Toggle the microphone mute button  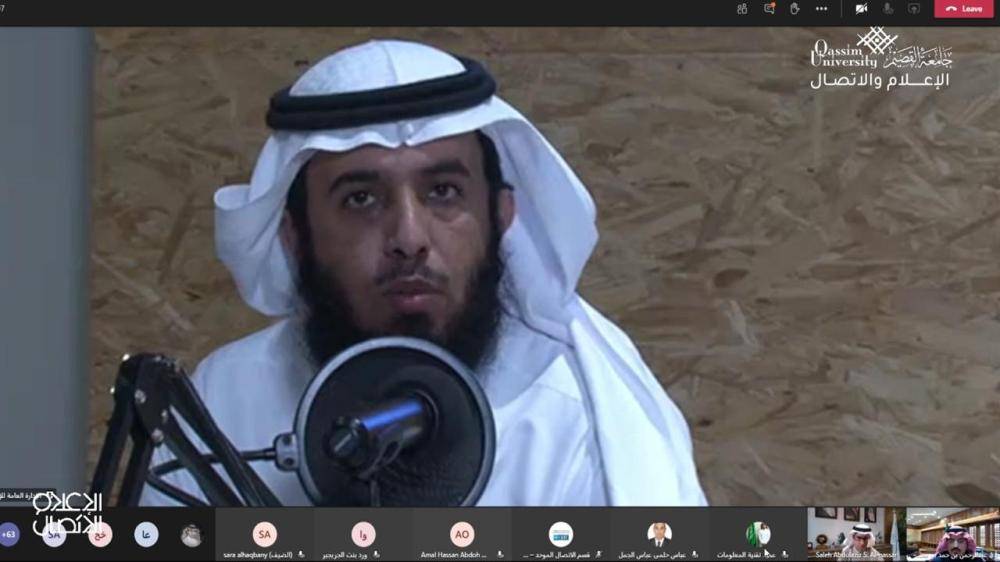(887, 9)
